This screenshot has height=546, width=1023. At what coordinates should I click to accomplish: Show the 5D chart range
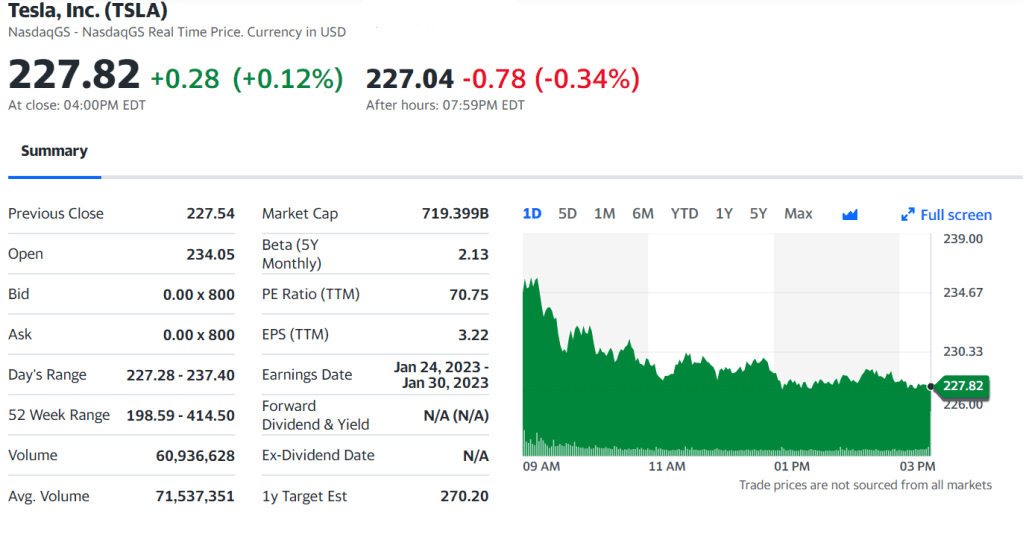[x=568, y=214]
